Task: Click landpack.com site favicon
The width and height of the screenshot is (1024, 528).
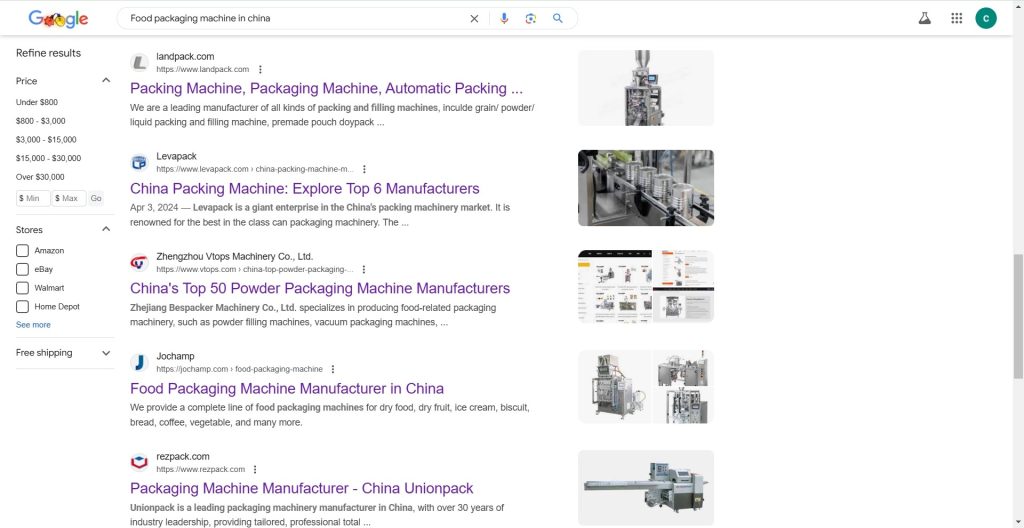Action: [139, 63]
